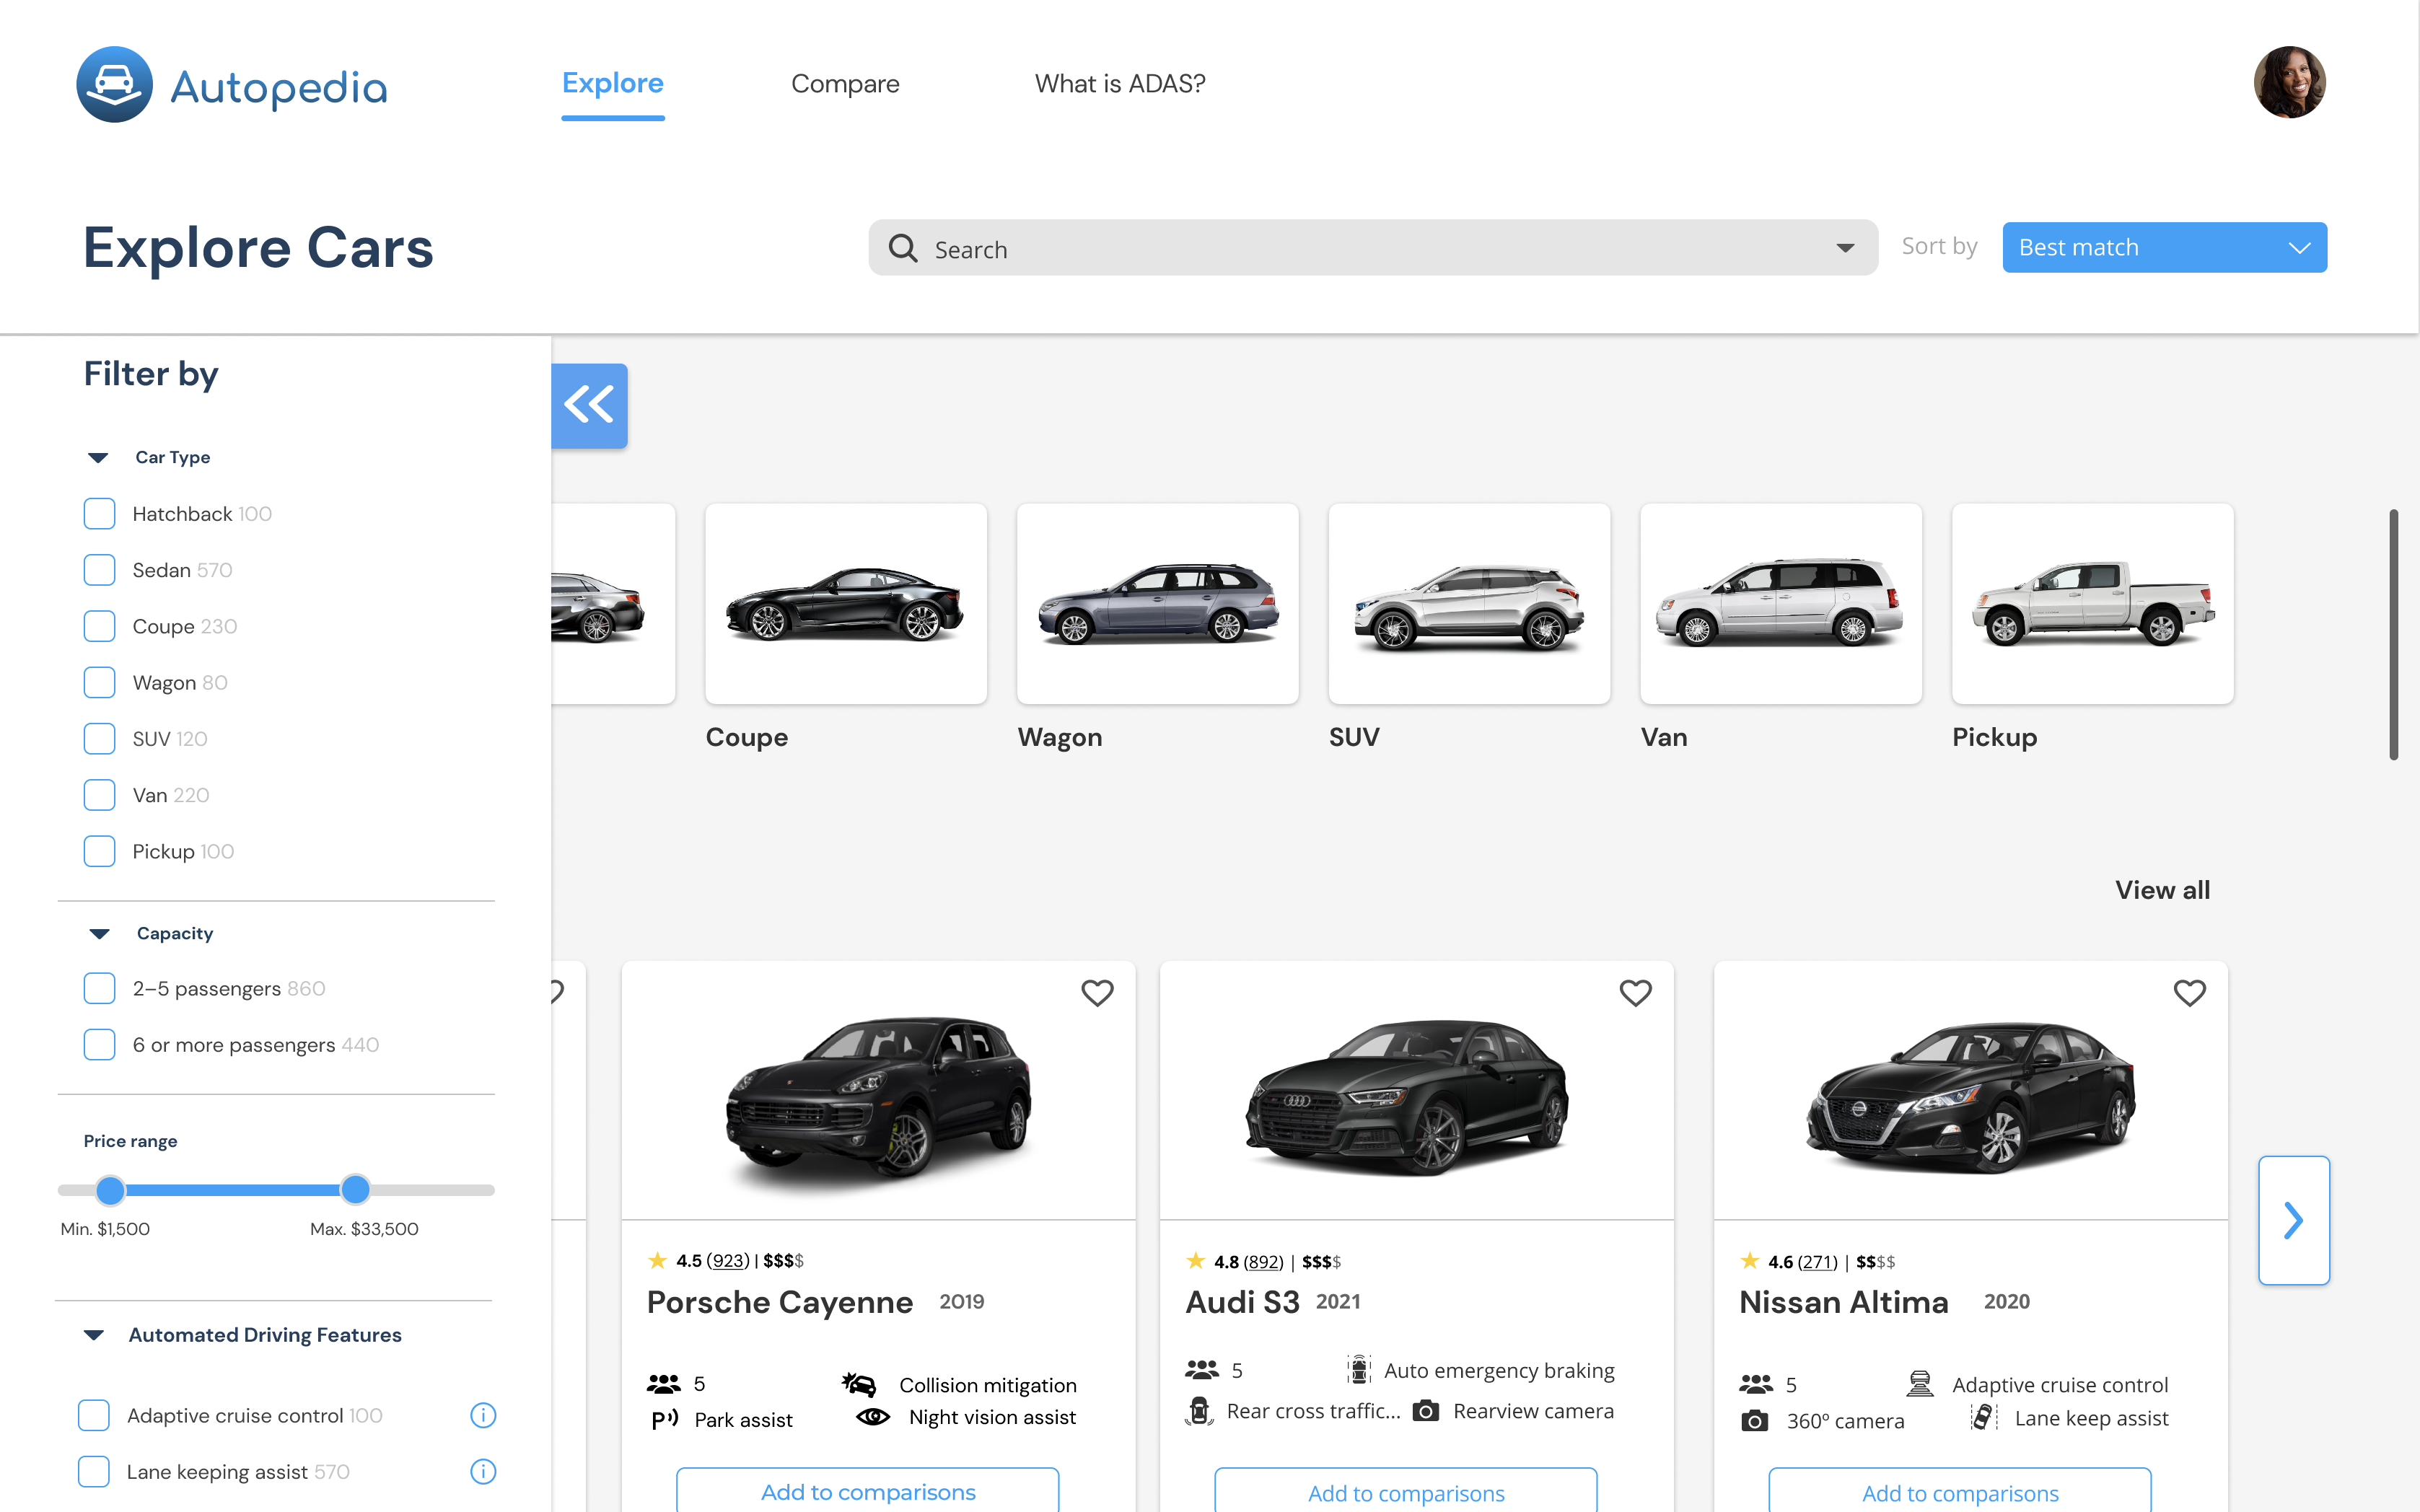Image resolution: width=2420 pixels, height=1512 pixels.
Task: Collapse Automated Driving Features section
Action: tap(94, 1335)
